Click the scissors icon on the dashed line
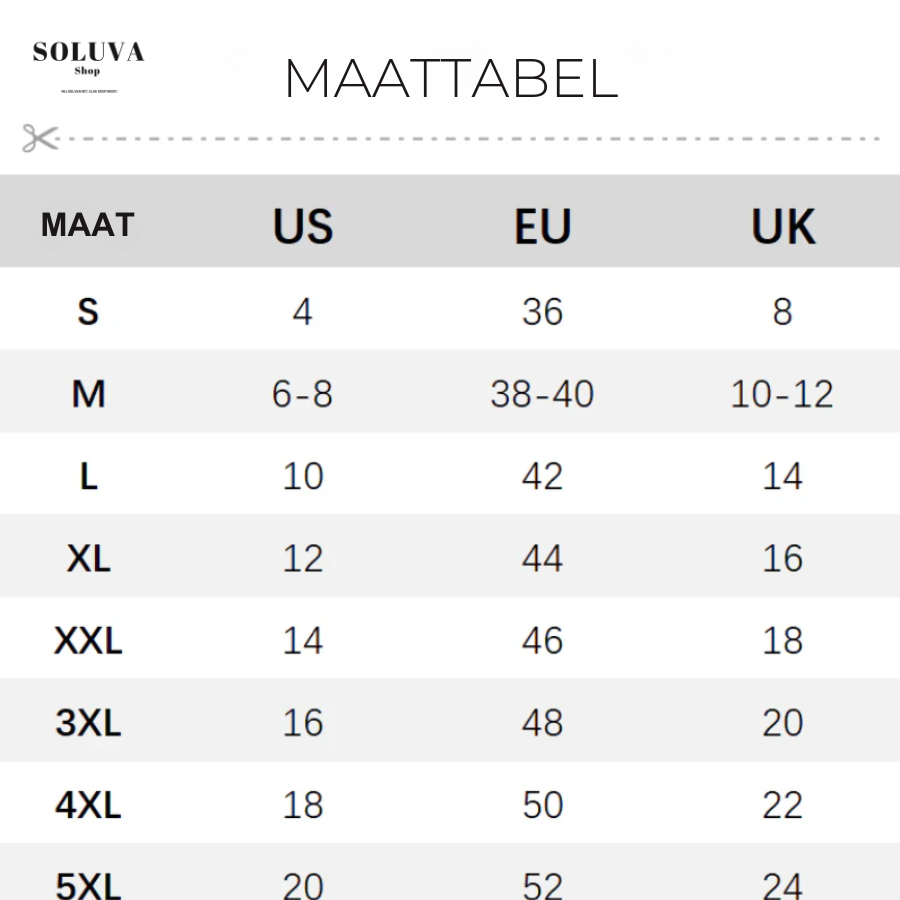The image size is (900, 900). point(40,138)
